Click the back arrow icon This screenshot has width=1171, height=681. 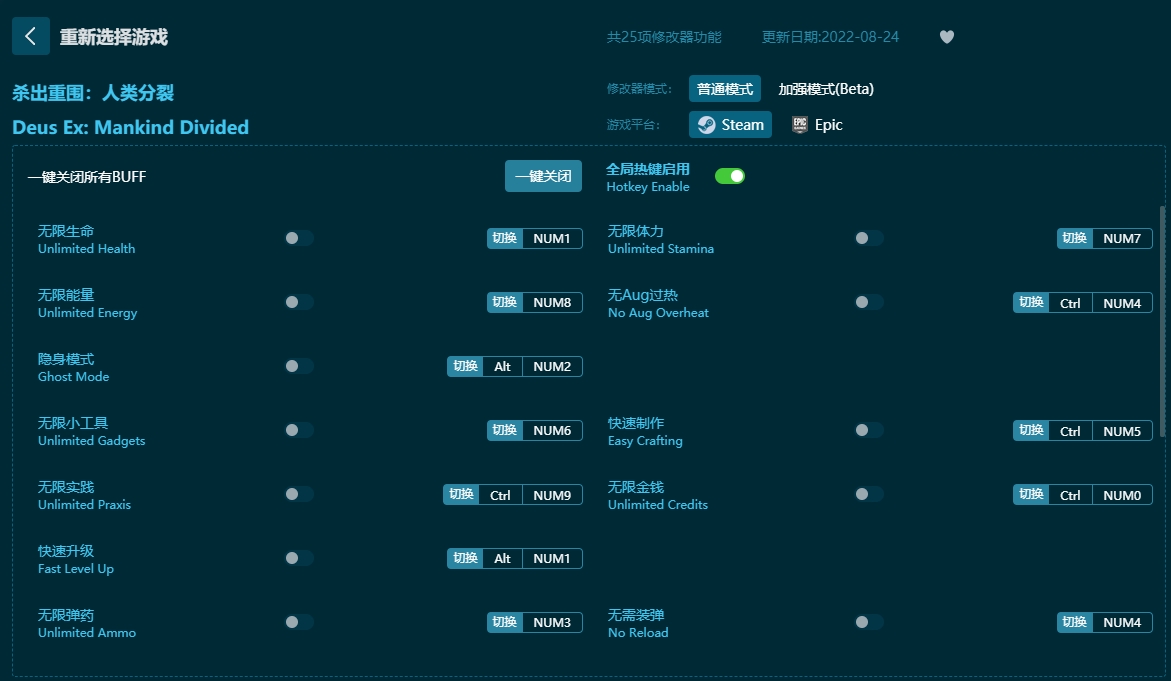click(x=31, y=36)
